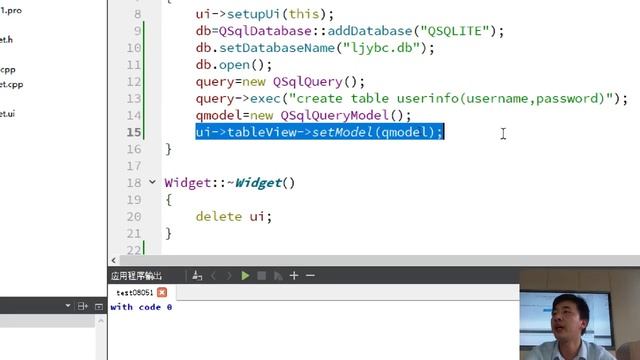640x360 pixels.
Task: Zoom in the application output text
Action: (x=294, y=276)
